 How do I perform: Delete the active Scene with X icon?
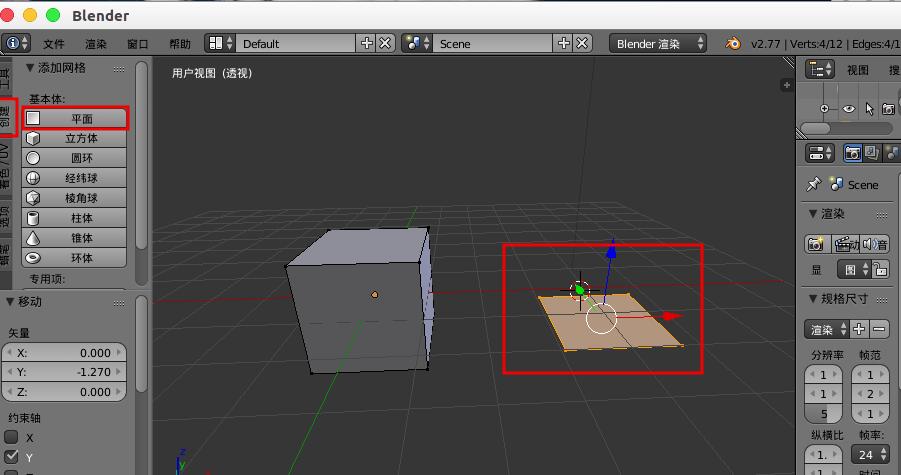(582, 43)
